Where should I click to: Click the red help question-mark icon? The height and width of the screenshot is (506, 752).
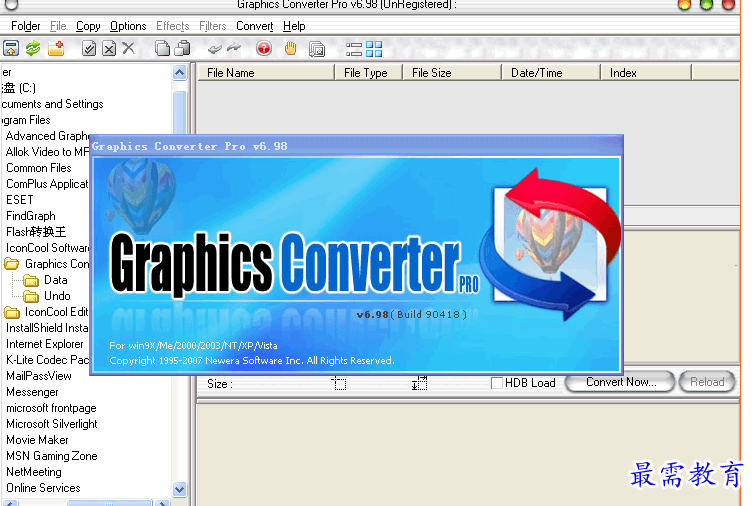click(264, 48)
